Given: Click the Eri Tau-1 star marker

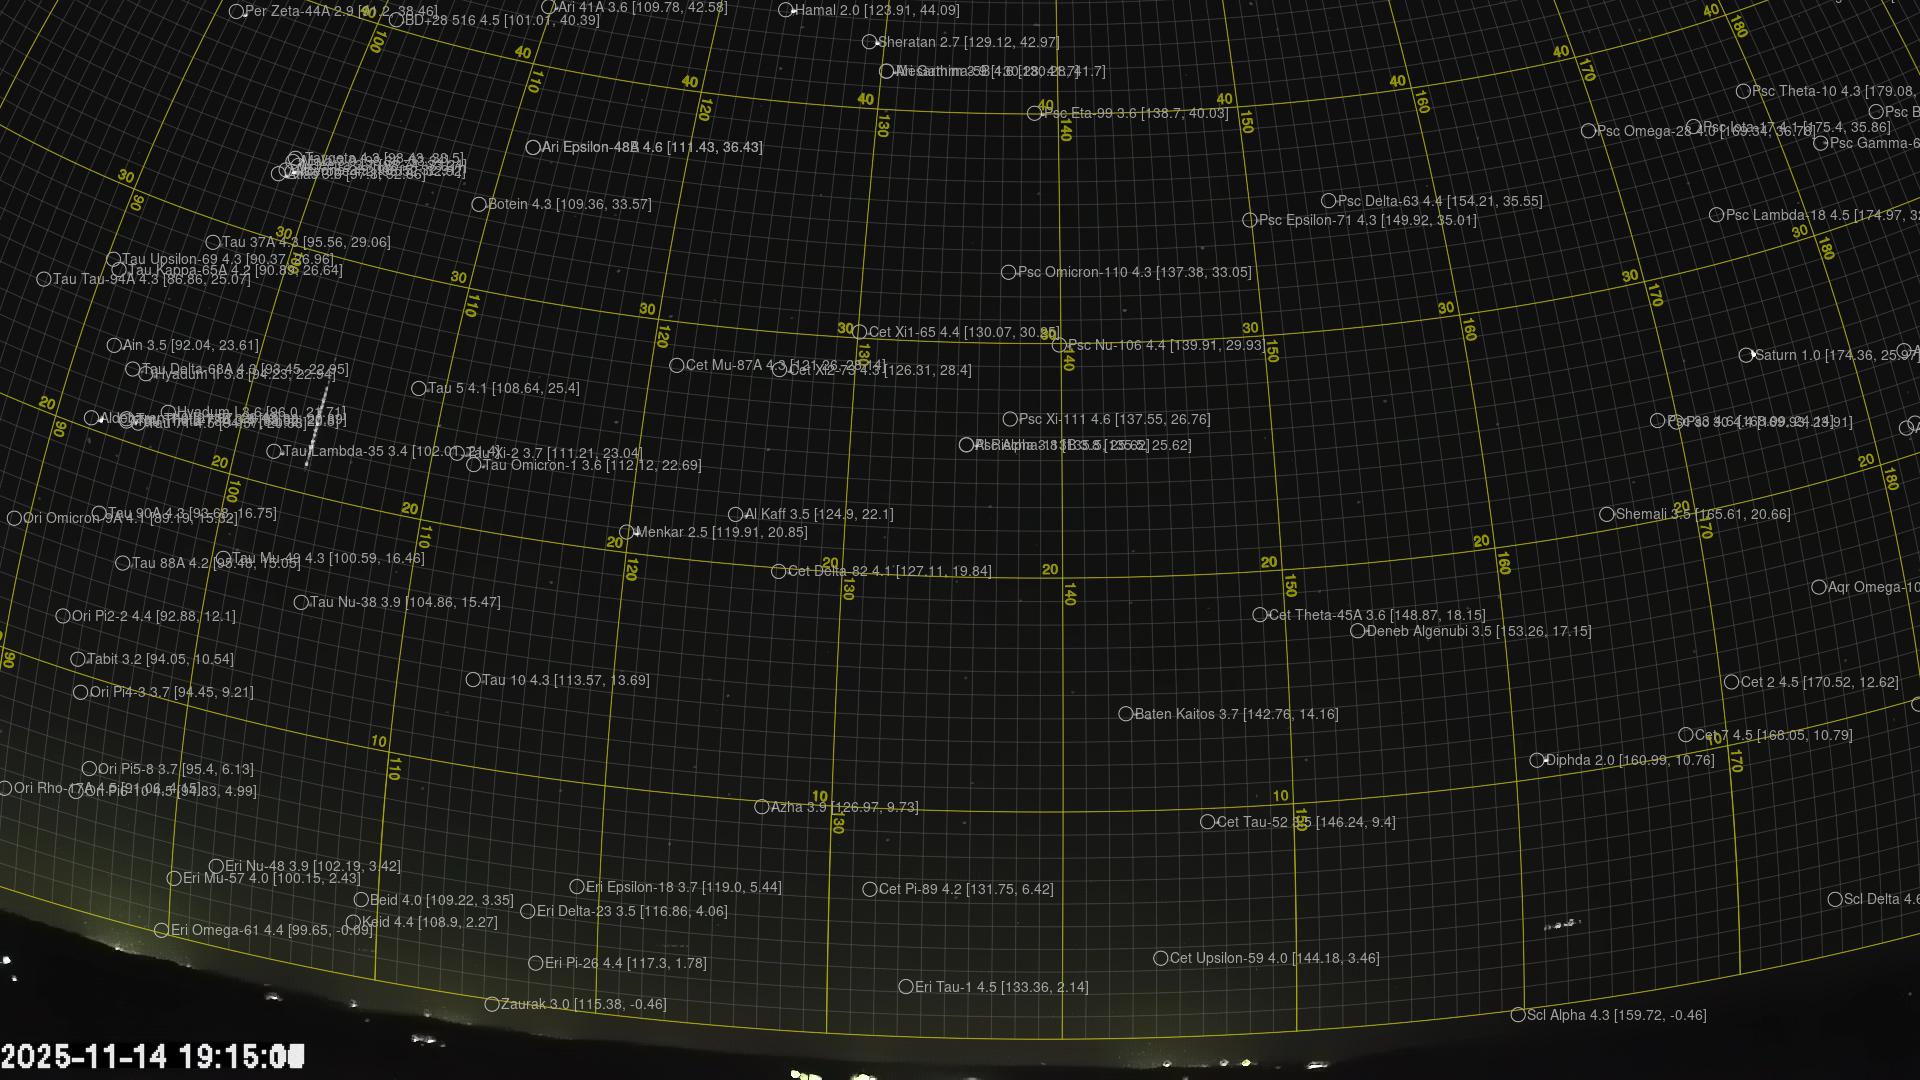Looking at the screenshot, I should click(905, 987).
